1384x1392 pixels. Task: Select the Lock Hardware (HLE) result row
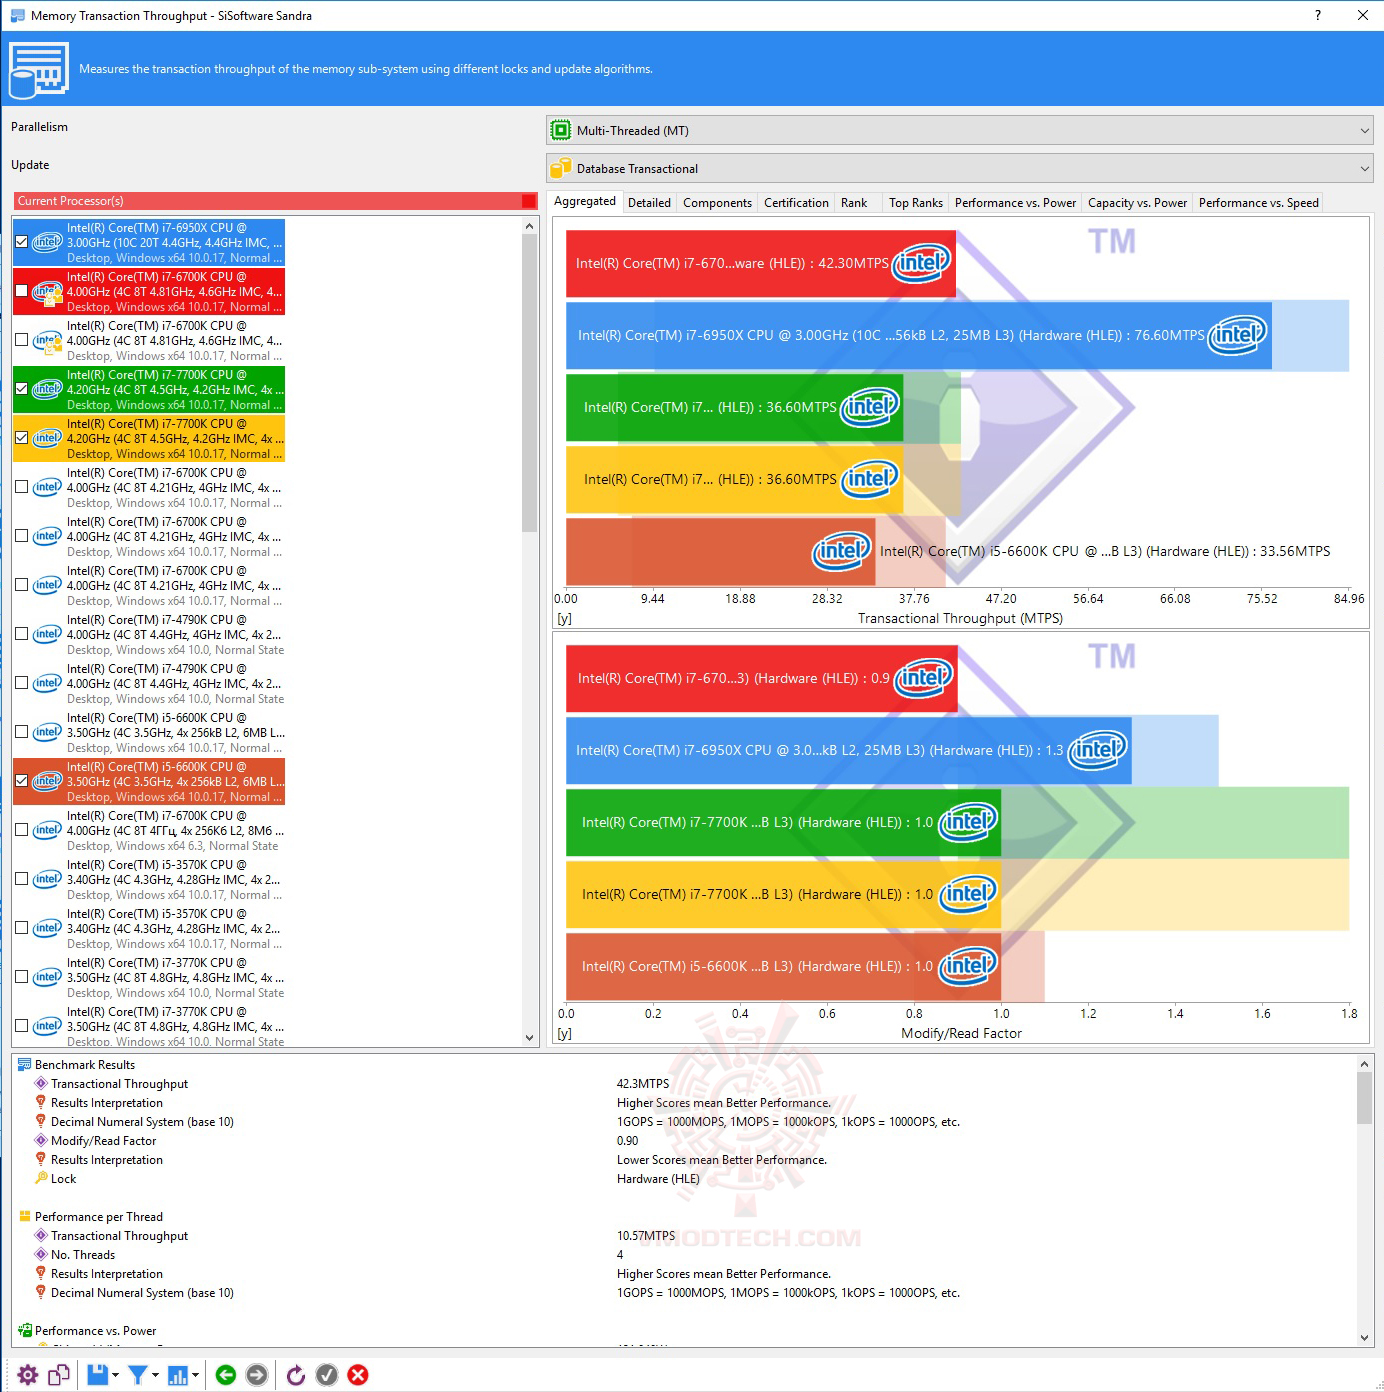click(x=684, y=1179)
